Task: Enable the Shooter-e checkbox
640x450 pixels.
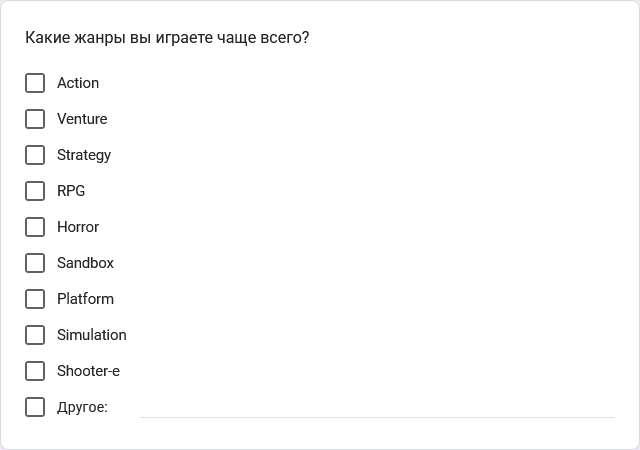Action: pos(35,371)
